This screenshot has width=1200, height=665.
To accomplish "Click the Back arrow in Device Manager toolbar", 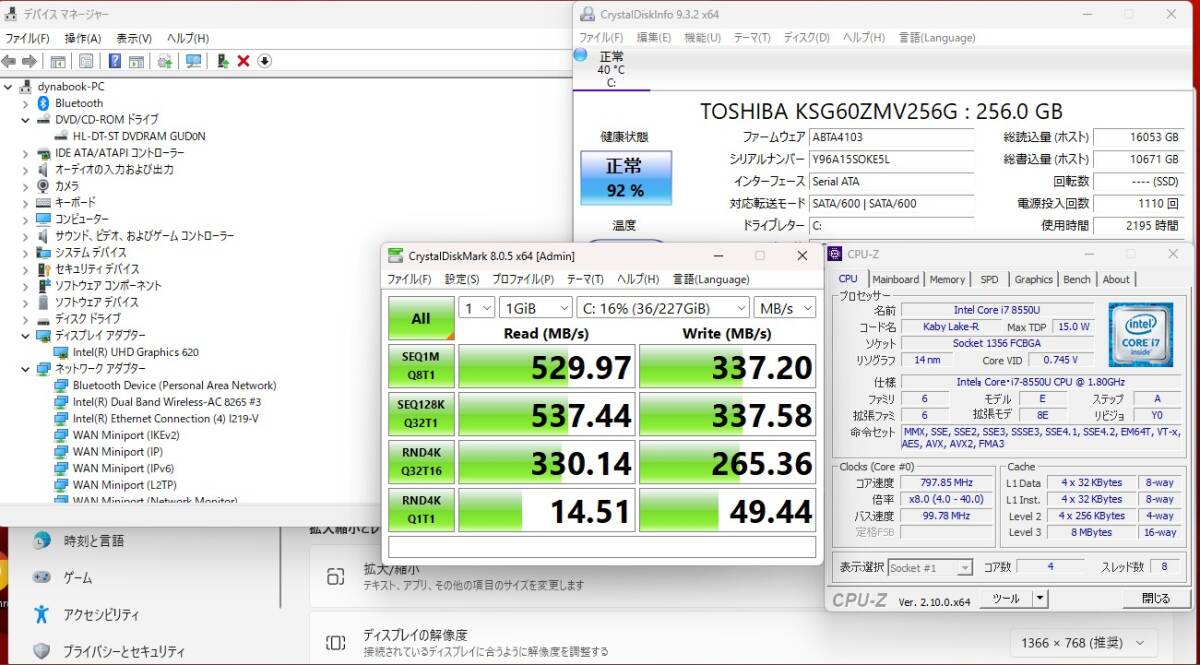I will tap(9, 61).
